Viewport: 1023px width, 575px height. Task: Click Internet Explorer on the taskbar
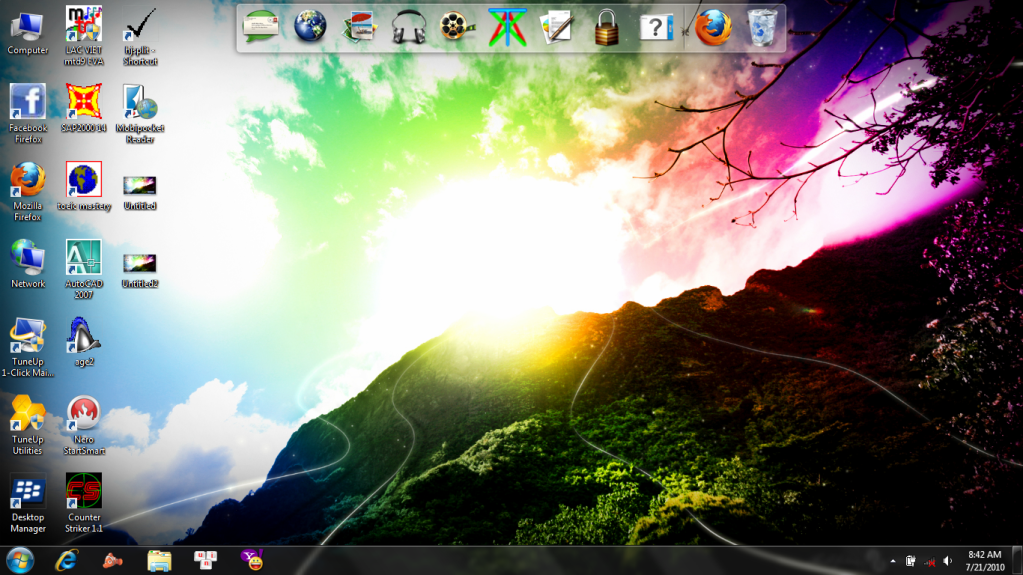point(67,560)
